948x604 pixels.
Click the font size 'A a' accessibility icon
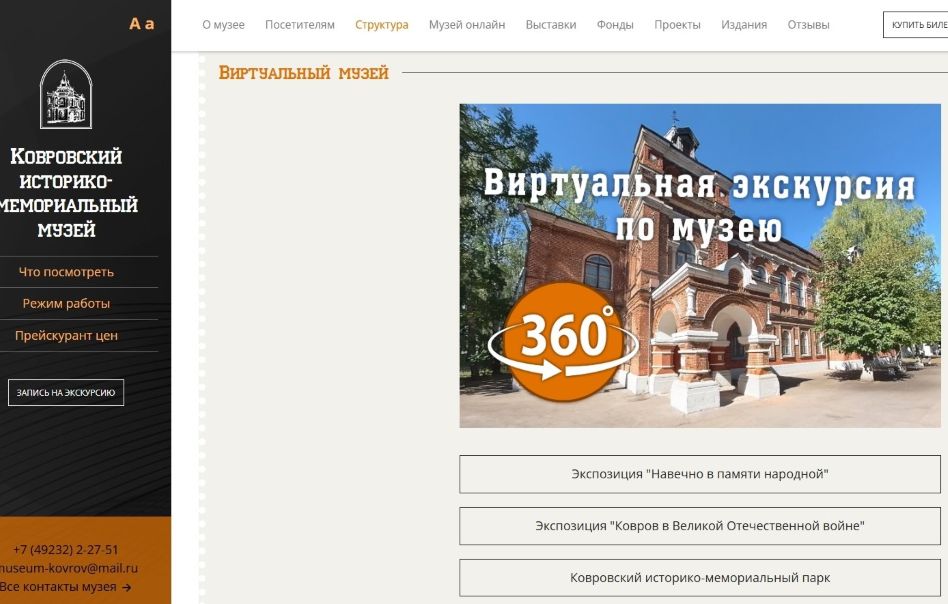(x=141, y=24)
